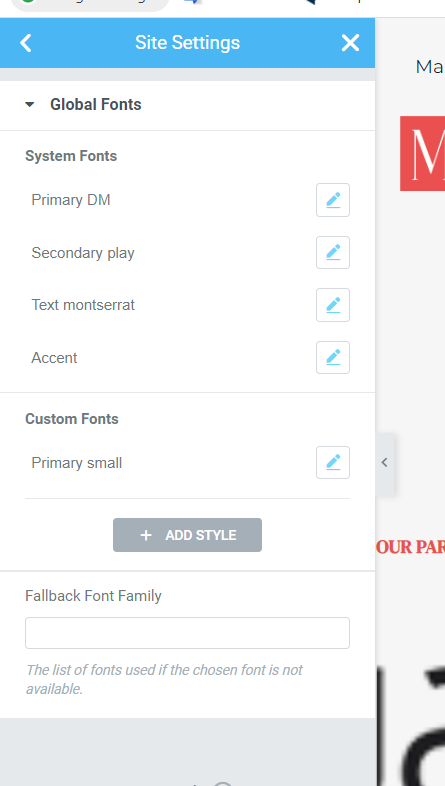
Task: Select the Primary DM font name
Action: (71, 200)
